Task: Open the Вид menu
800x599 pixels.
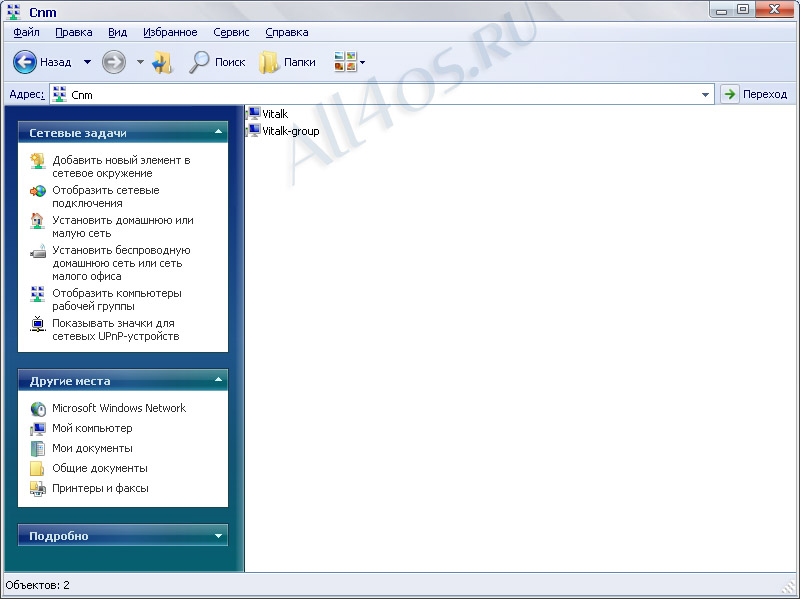Action: [117, 32]
